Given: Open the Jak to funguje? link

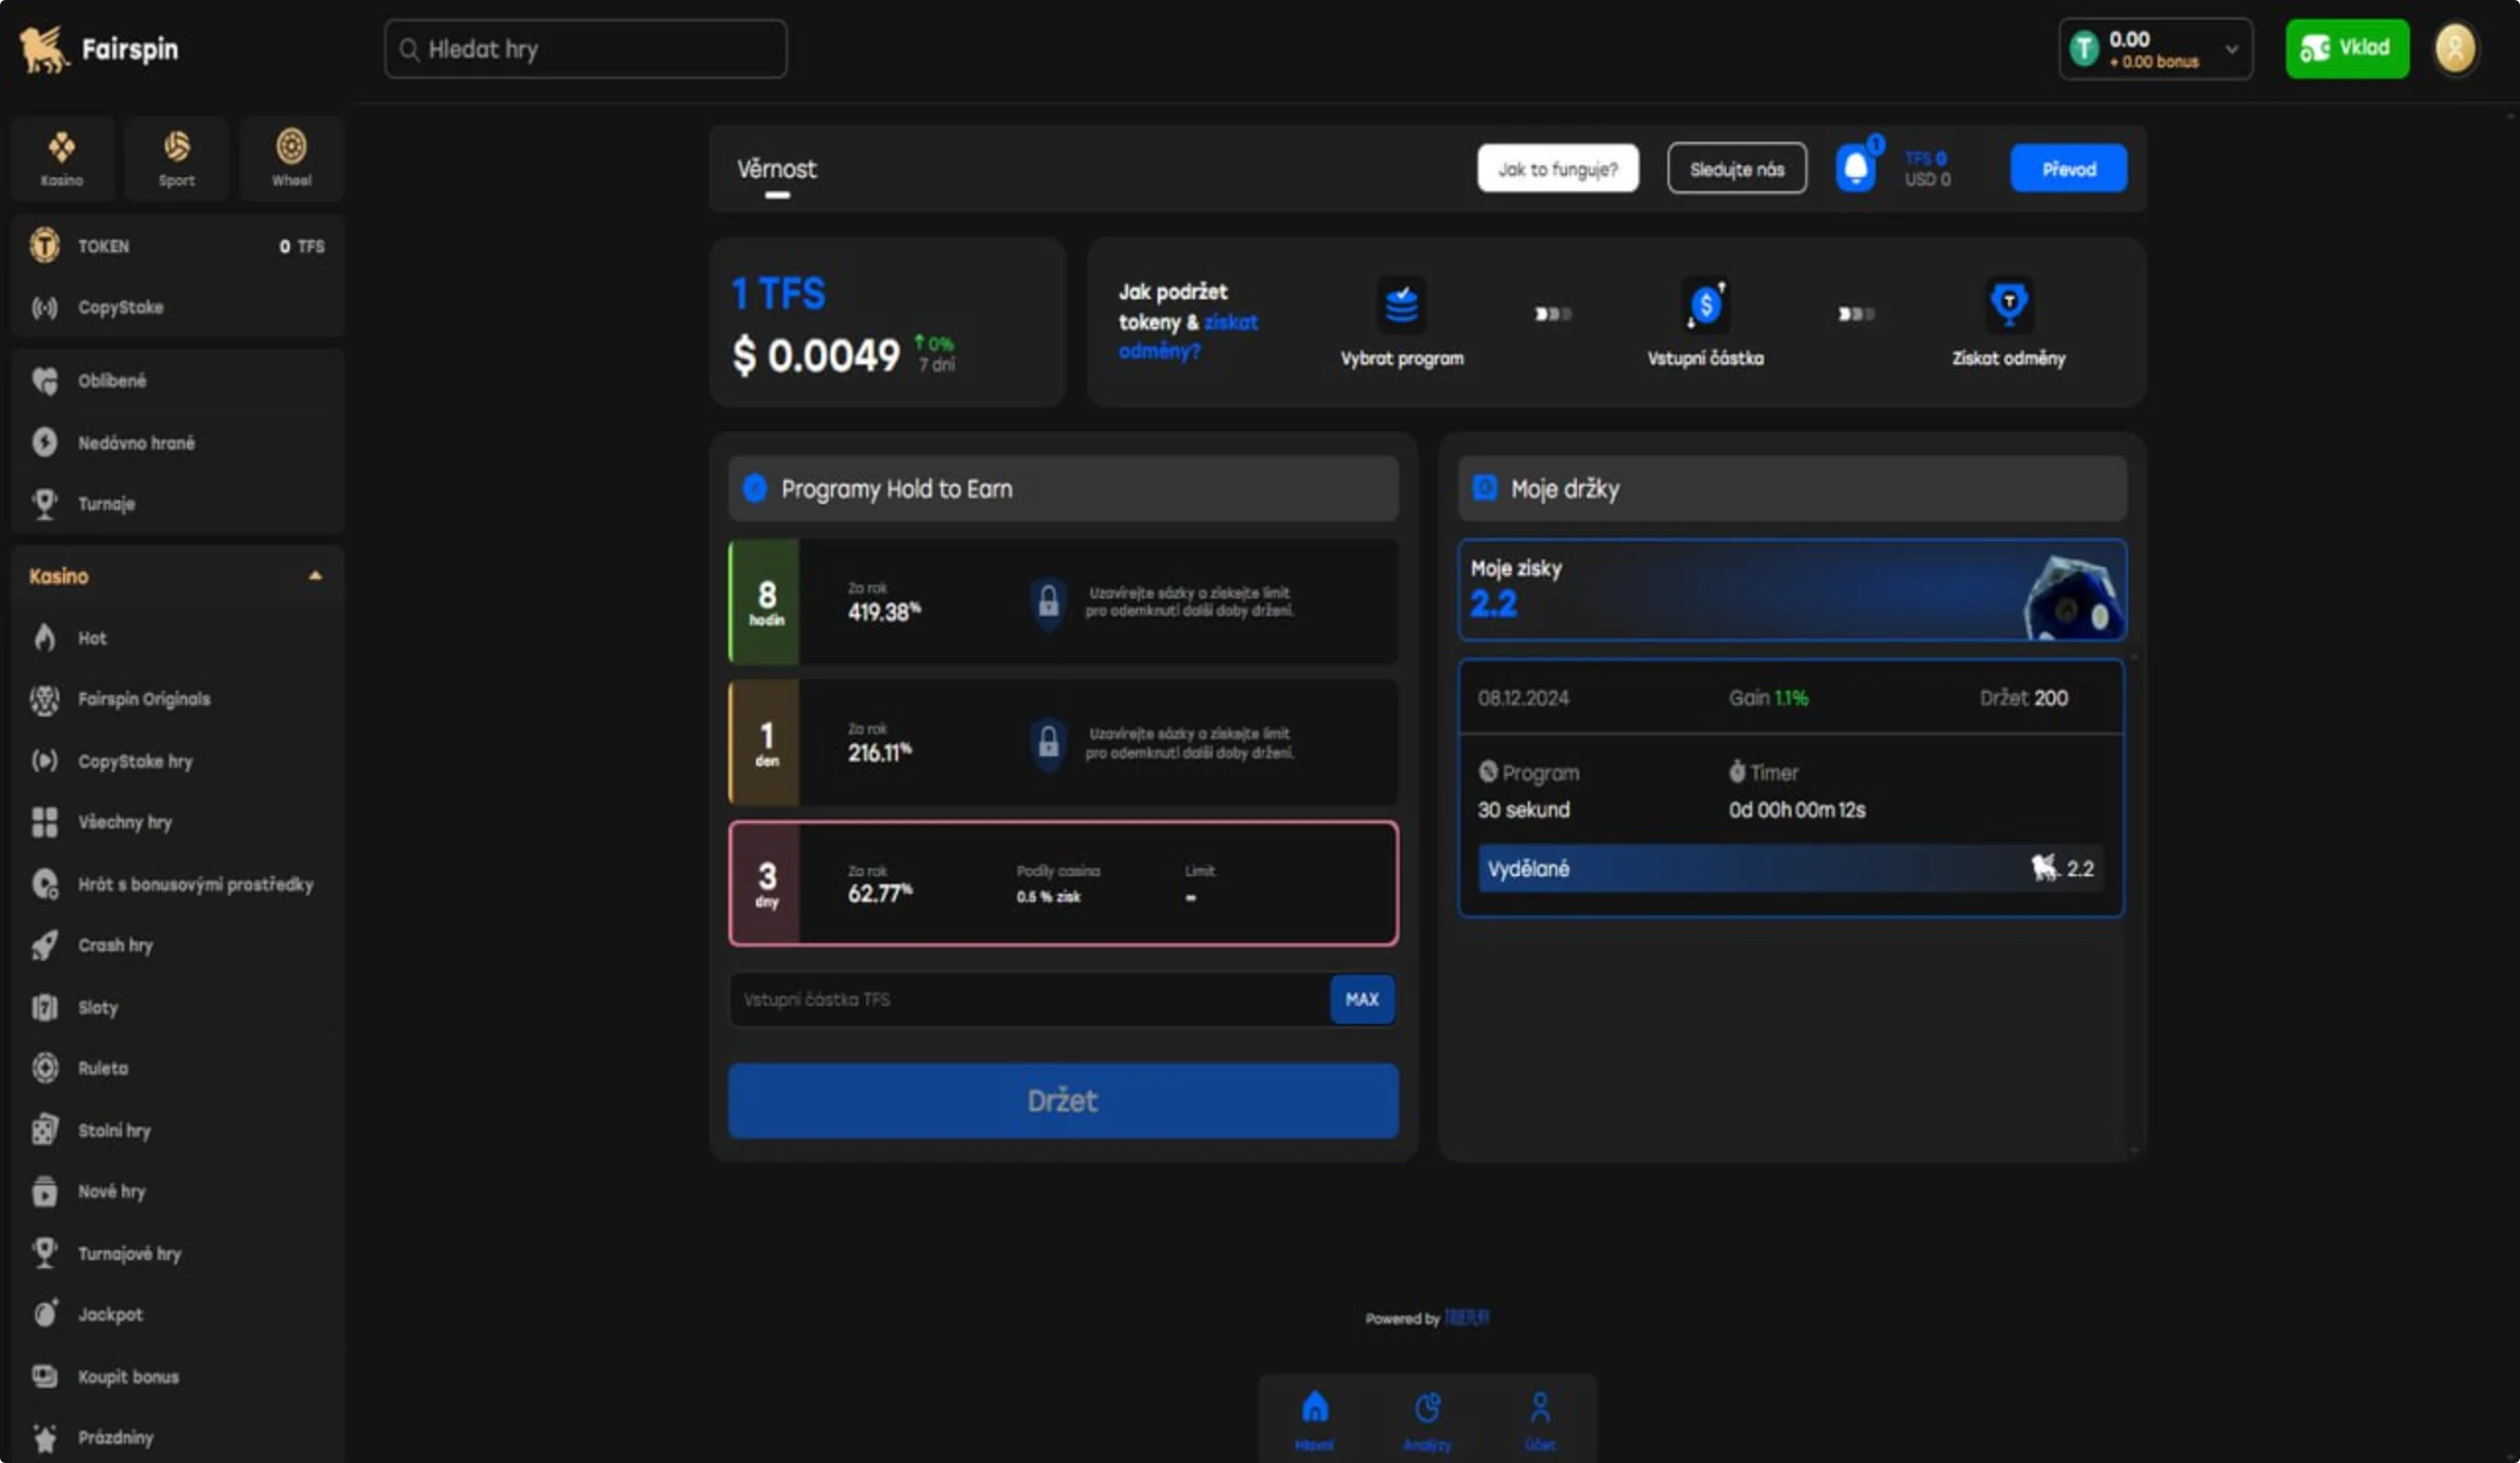Looking at the screenshot, I should [x=1557, y=168].
